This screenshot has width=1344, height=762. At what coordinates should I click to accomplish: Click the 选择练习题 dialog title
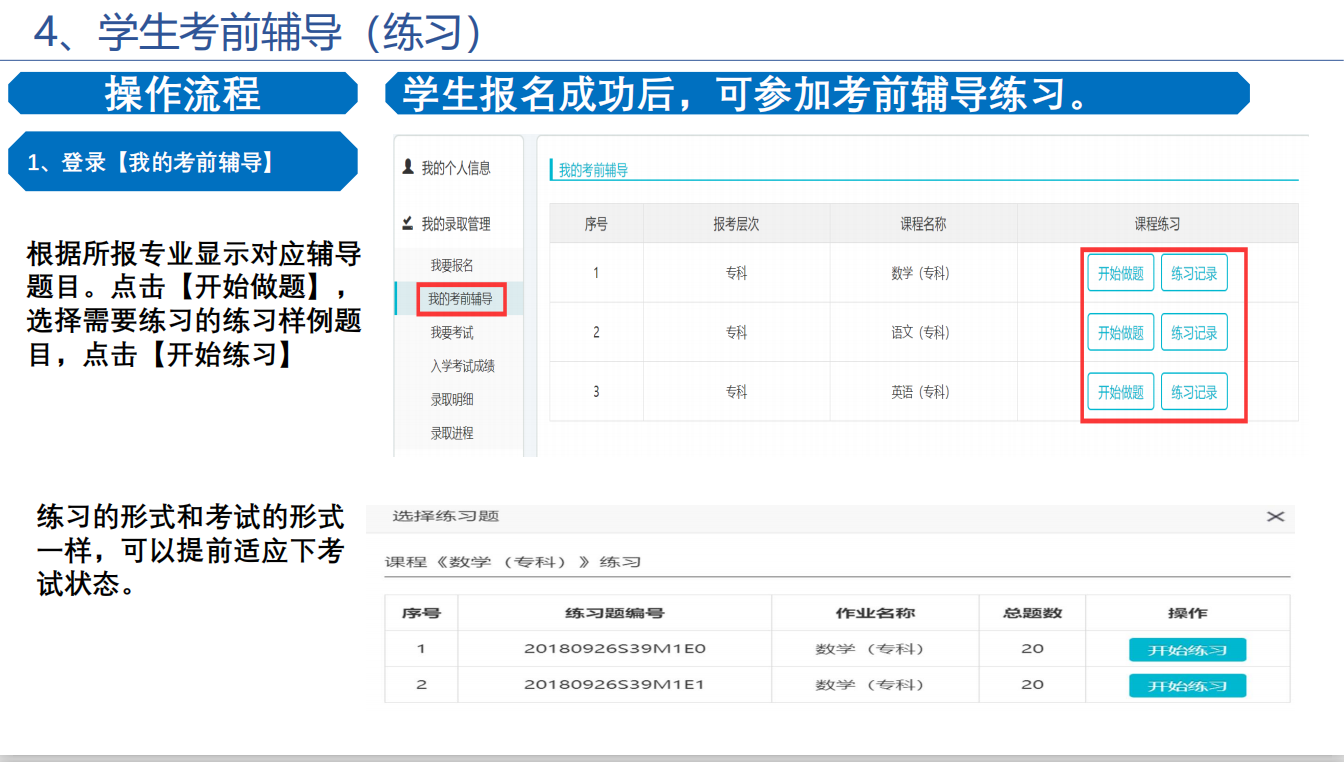point(446,517)
